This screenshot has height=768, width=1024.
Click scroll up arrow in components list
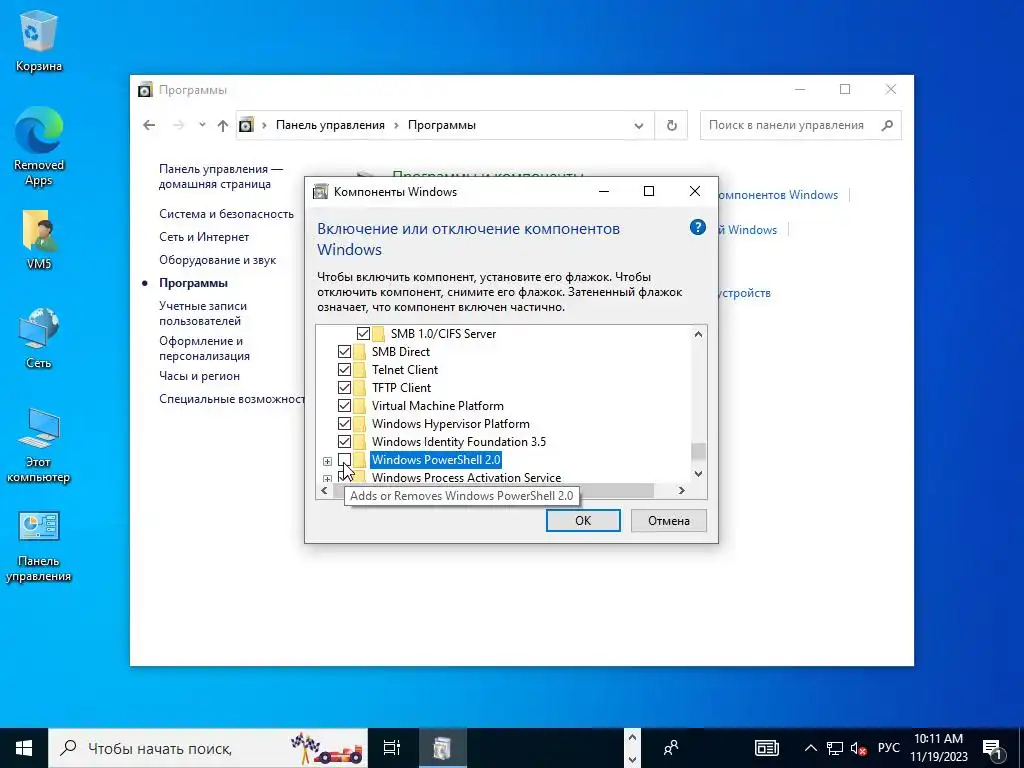click(x=698, y=334)
